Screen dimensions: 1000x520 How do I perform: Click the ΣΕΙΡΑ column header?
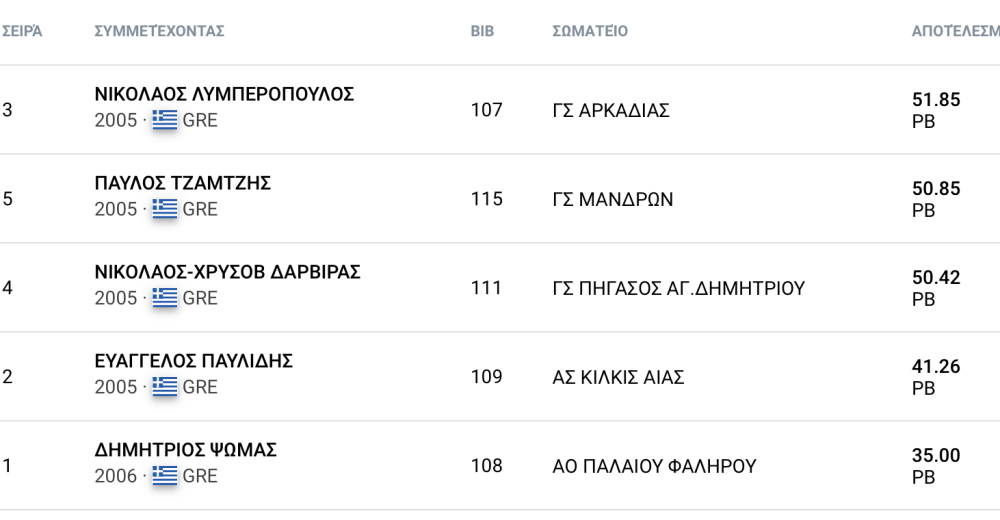22,31
